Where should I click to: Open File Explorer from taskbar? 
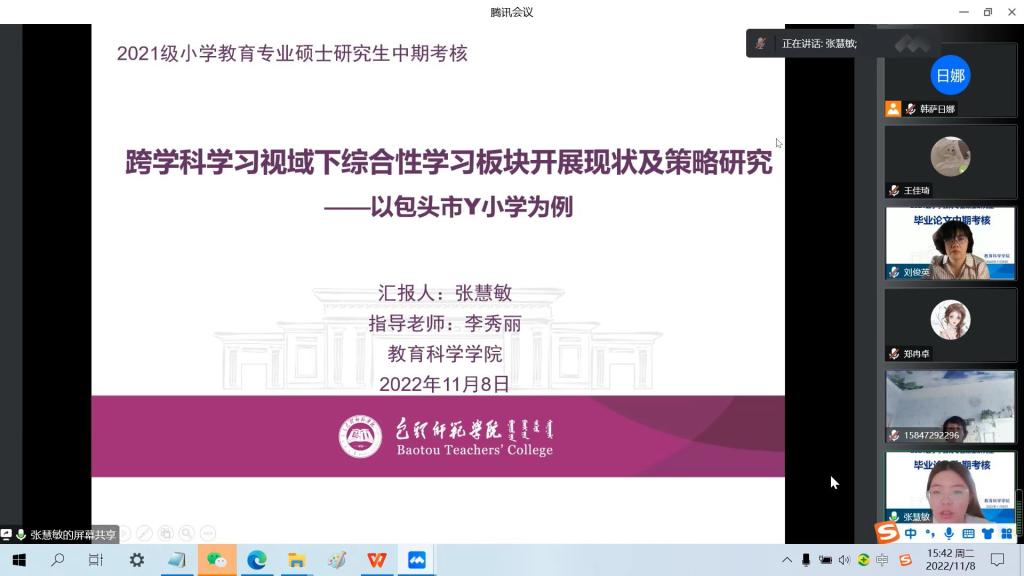click(x=297, y=560)
